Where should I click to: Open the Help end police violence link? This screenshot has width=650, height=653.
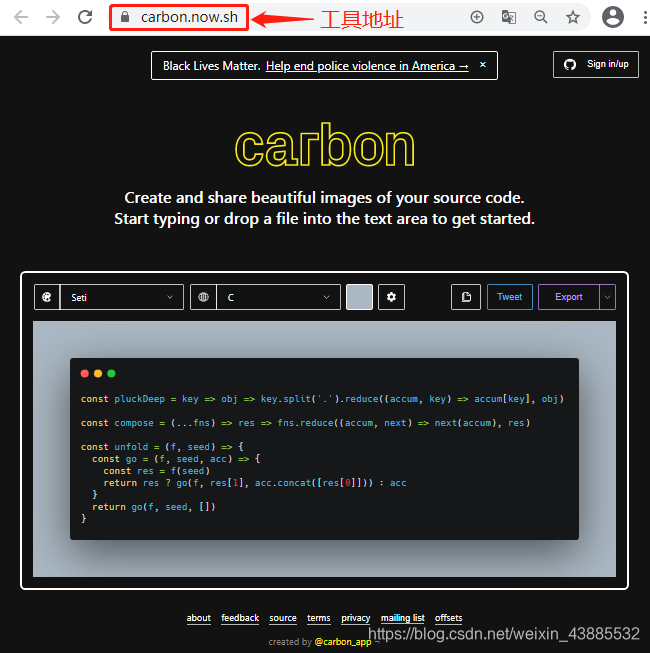367,66
